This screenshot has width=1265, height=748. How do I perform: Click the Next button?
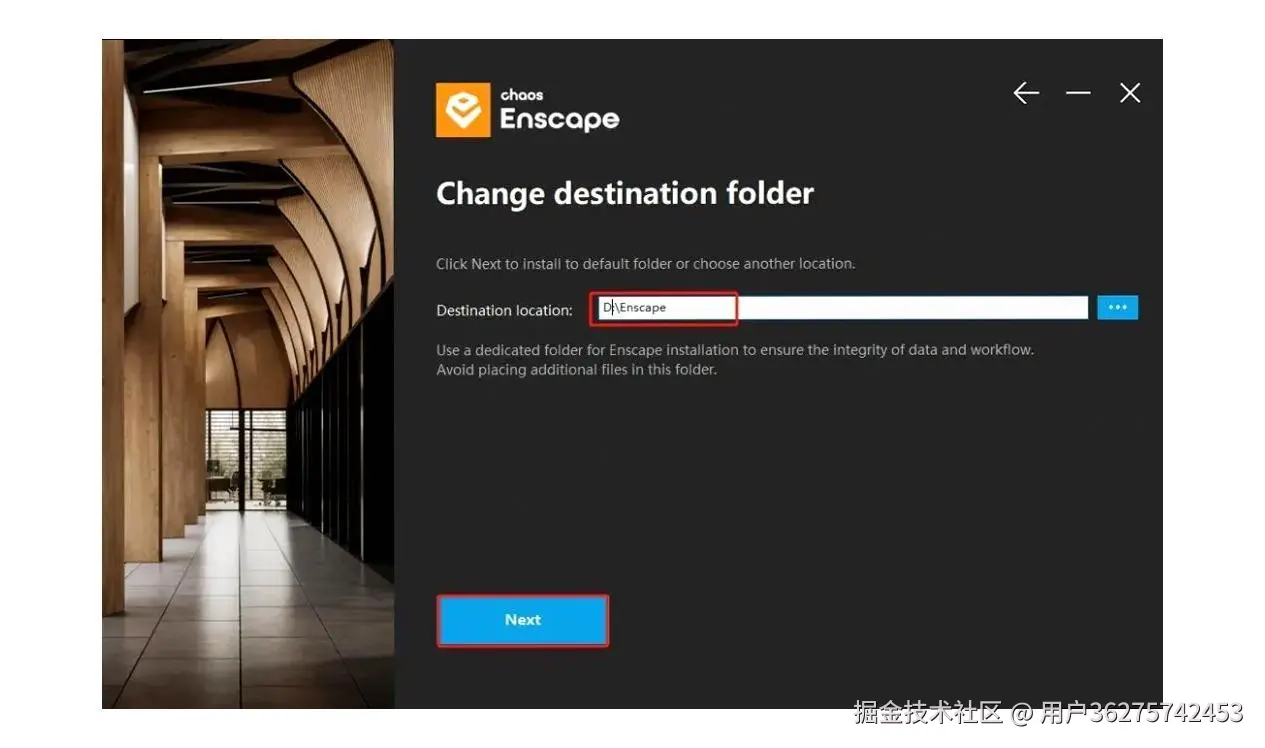[x=523, y=620]
